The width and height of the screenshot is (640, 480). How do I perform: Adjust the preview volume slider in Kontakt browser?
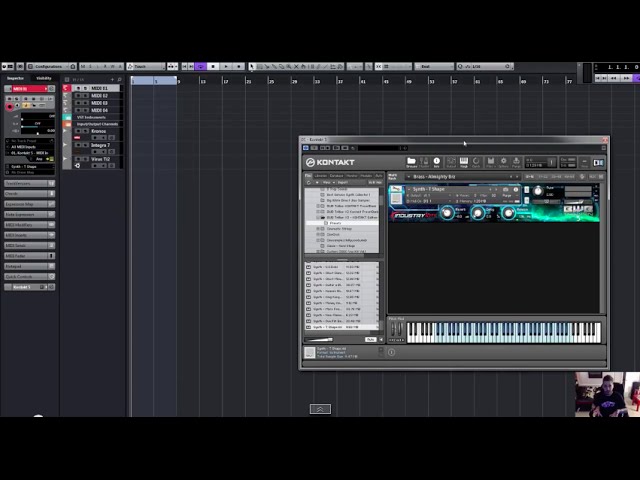point(319,340)
